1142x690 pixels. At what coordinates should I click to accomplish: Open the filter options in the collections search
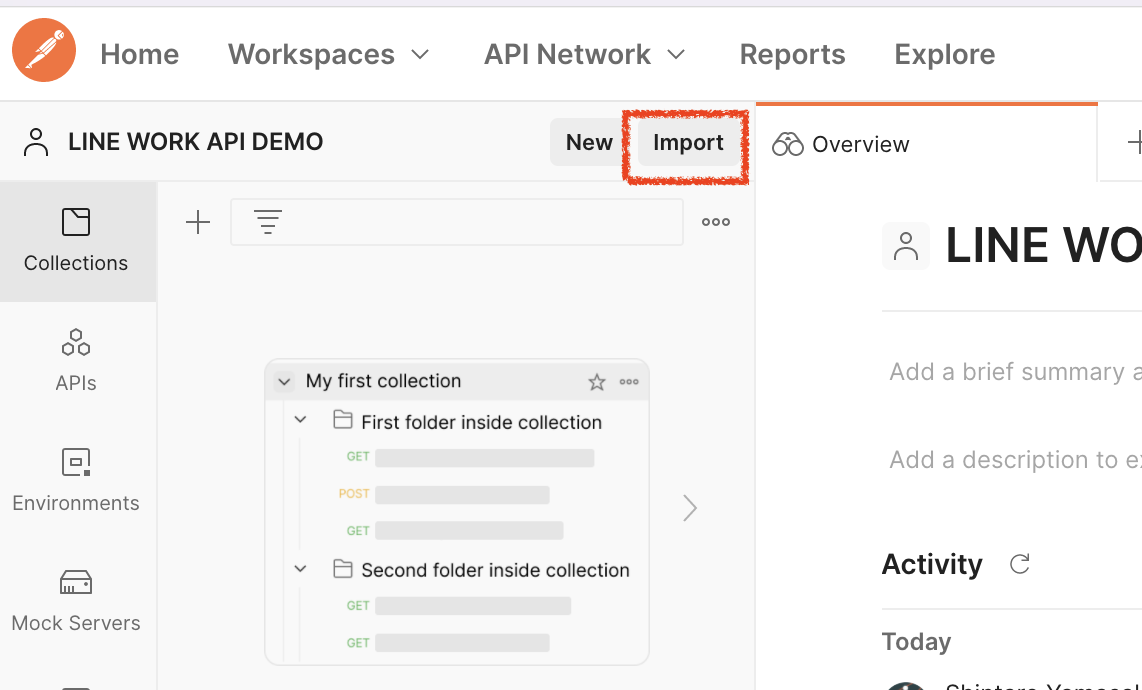click(267, 222)
